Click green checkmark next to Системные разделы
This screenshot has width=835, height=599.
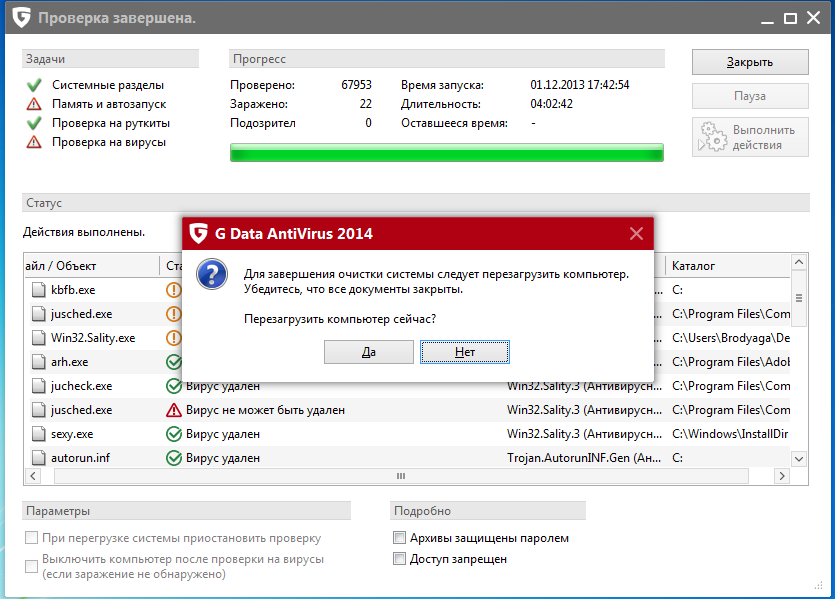click(34, 85)
